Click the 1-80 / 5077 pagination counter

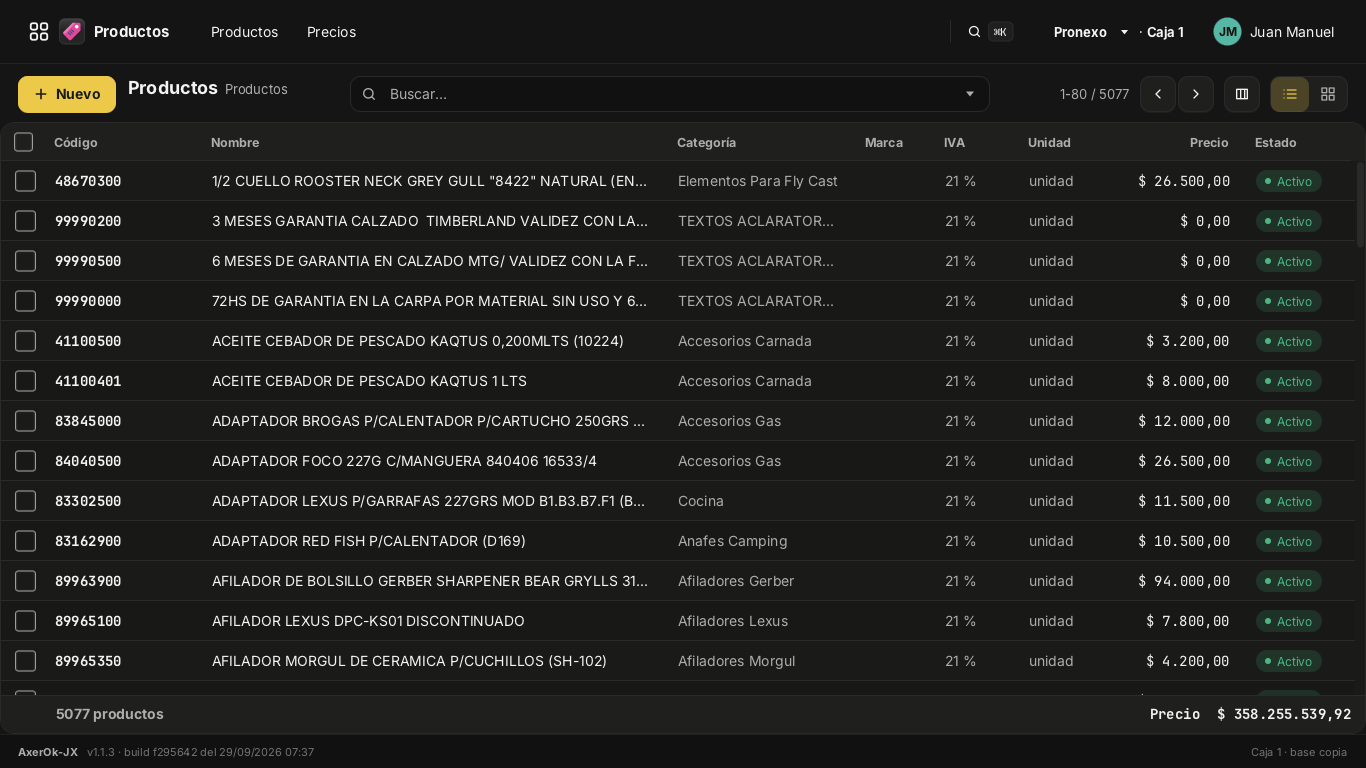pyautogui.click(x=1094, y=94)
